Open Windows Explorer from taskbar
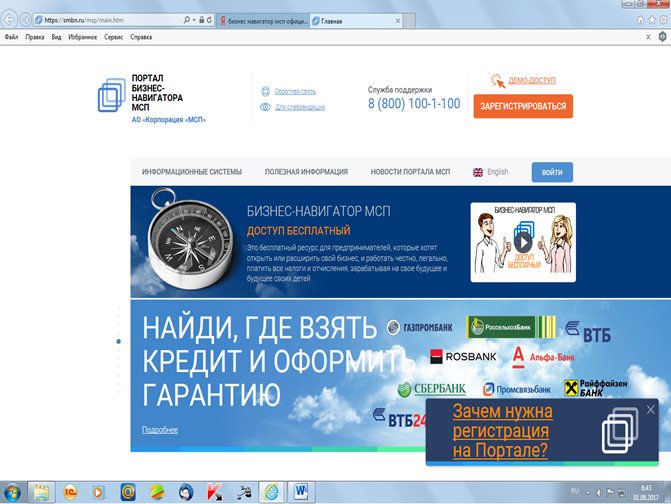671x504 pixels. point(42,492)
